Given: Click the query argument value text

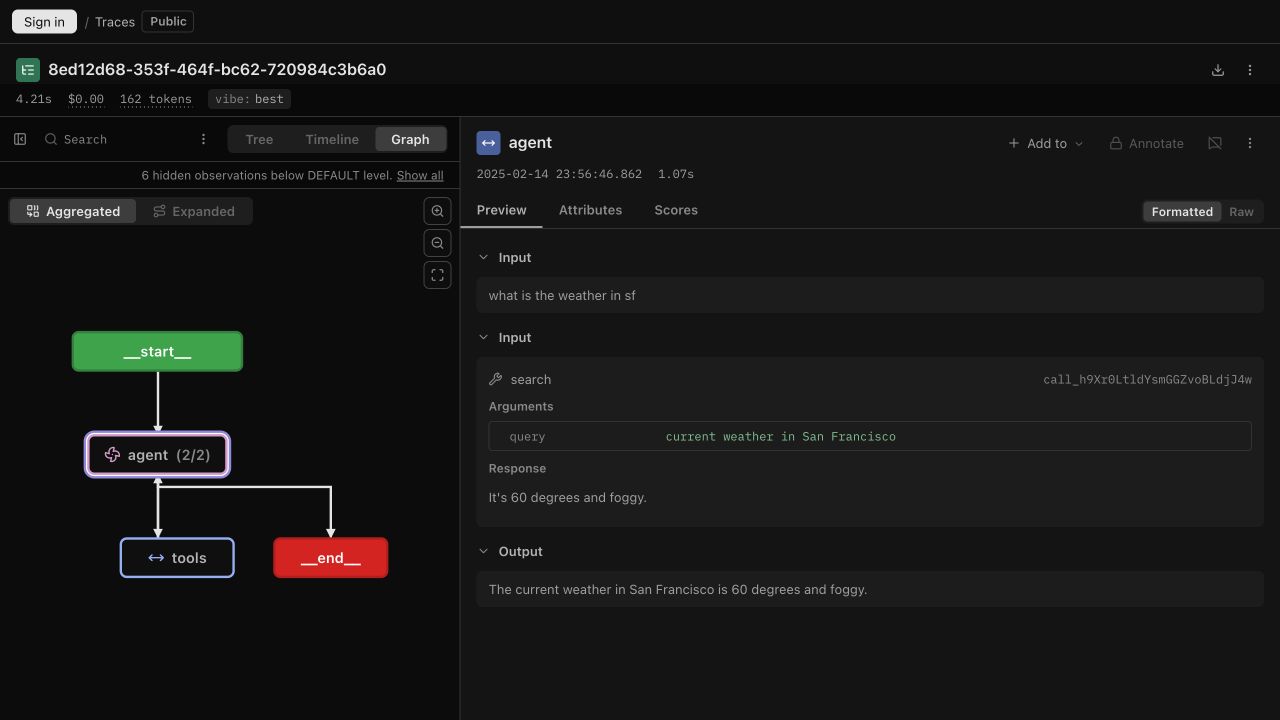Looking at the screenshot, I should 781,436.
